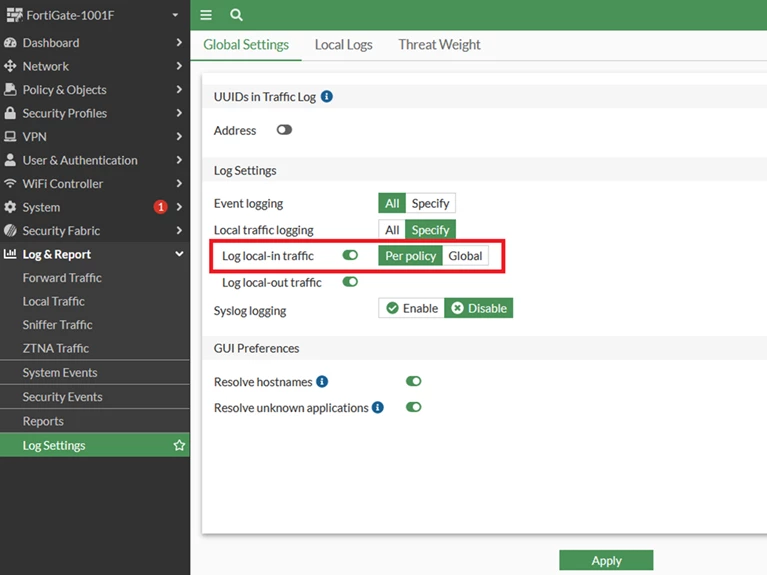Select Specify for Local traffic logging

coord(430,230)
